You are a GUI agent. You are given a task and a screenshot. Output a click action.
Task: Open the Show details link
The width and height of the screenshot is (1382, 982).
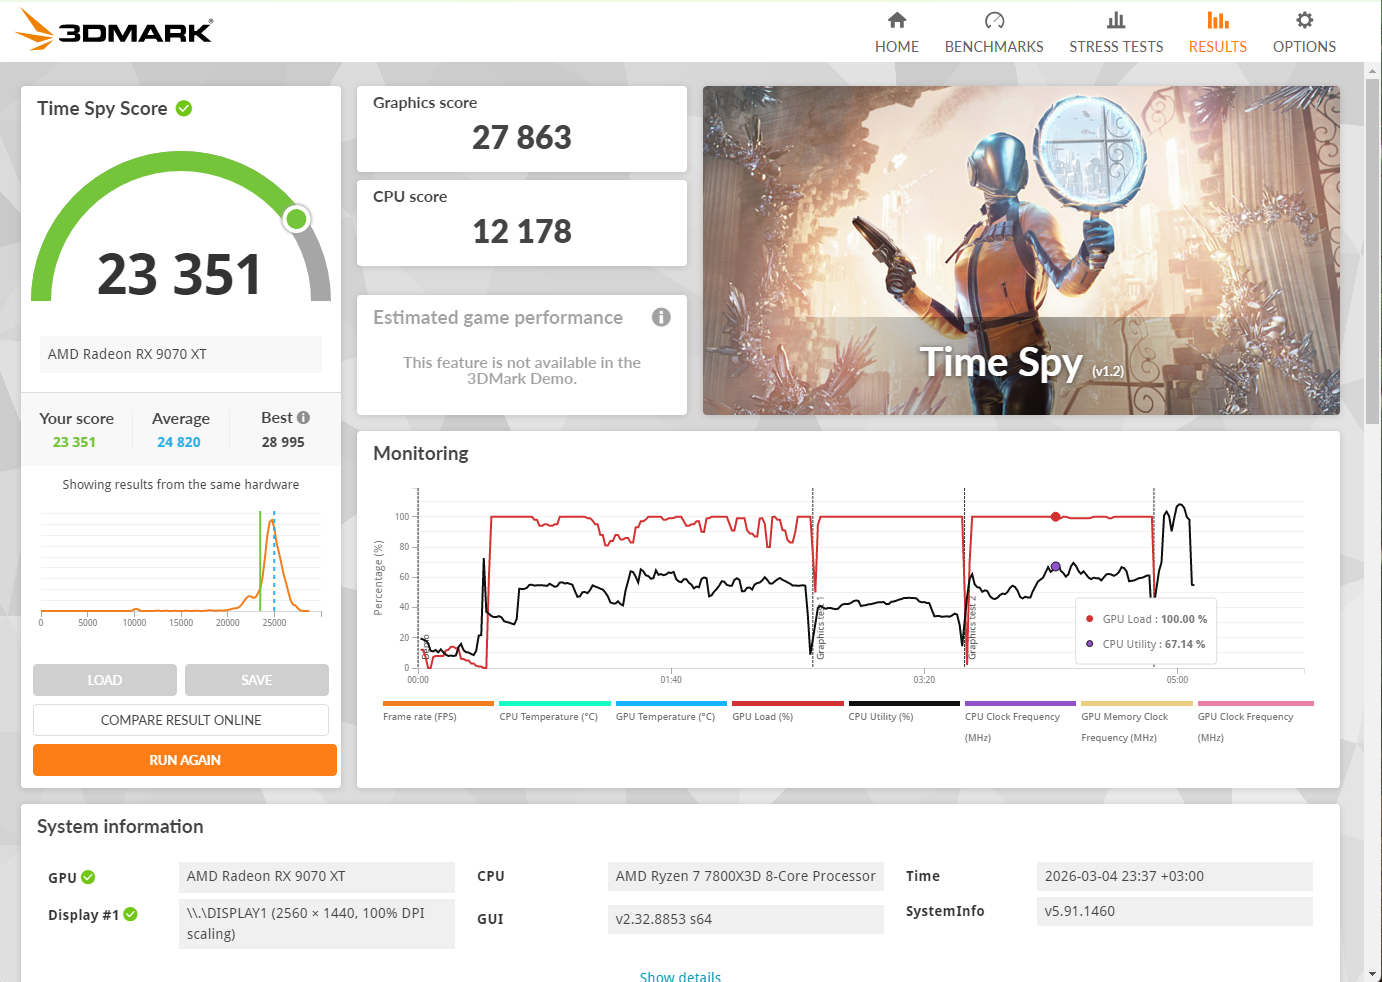tap(680, 976)
